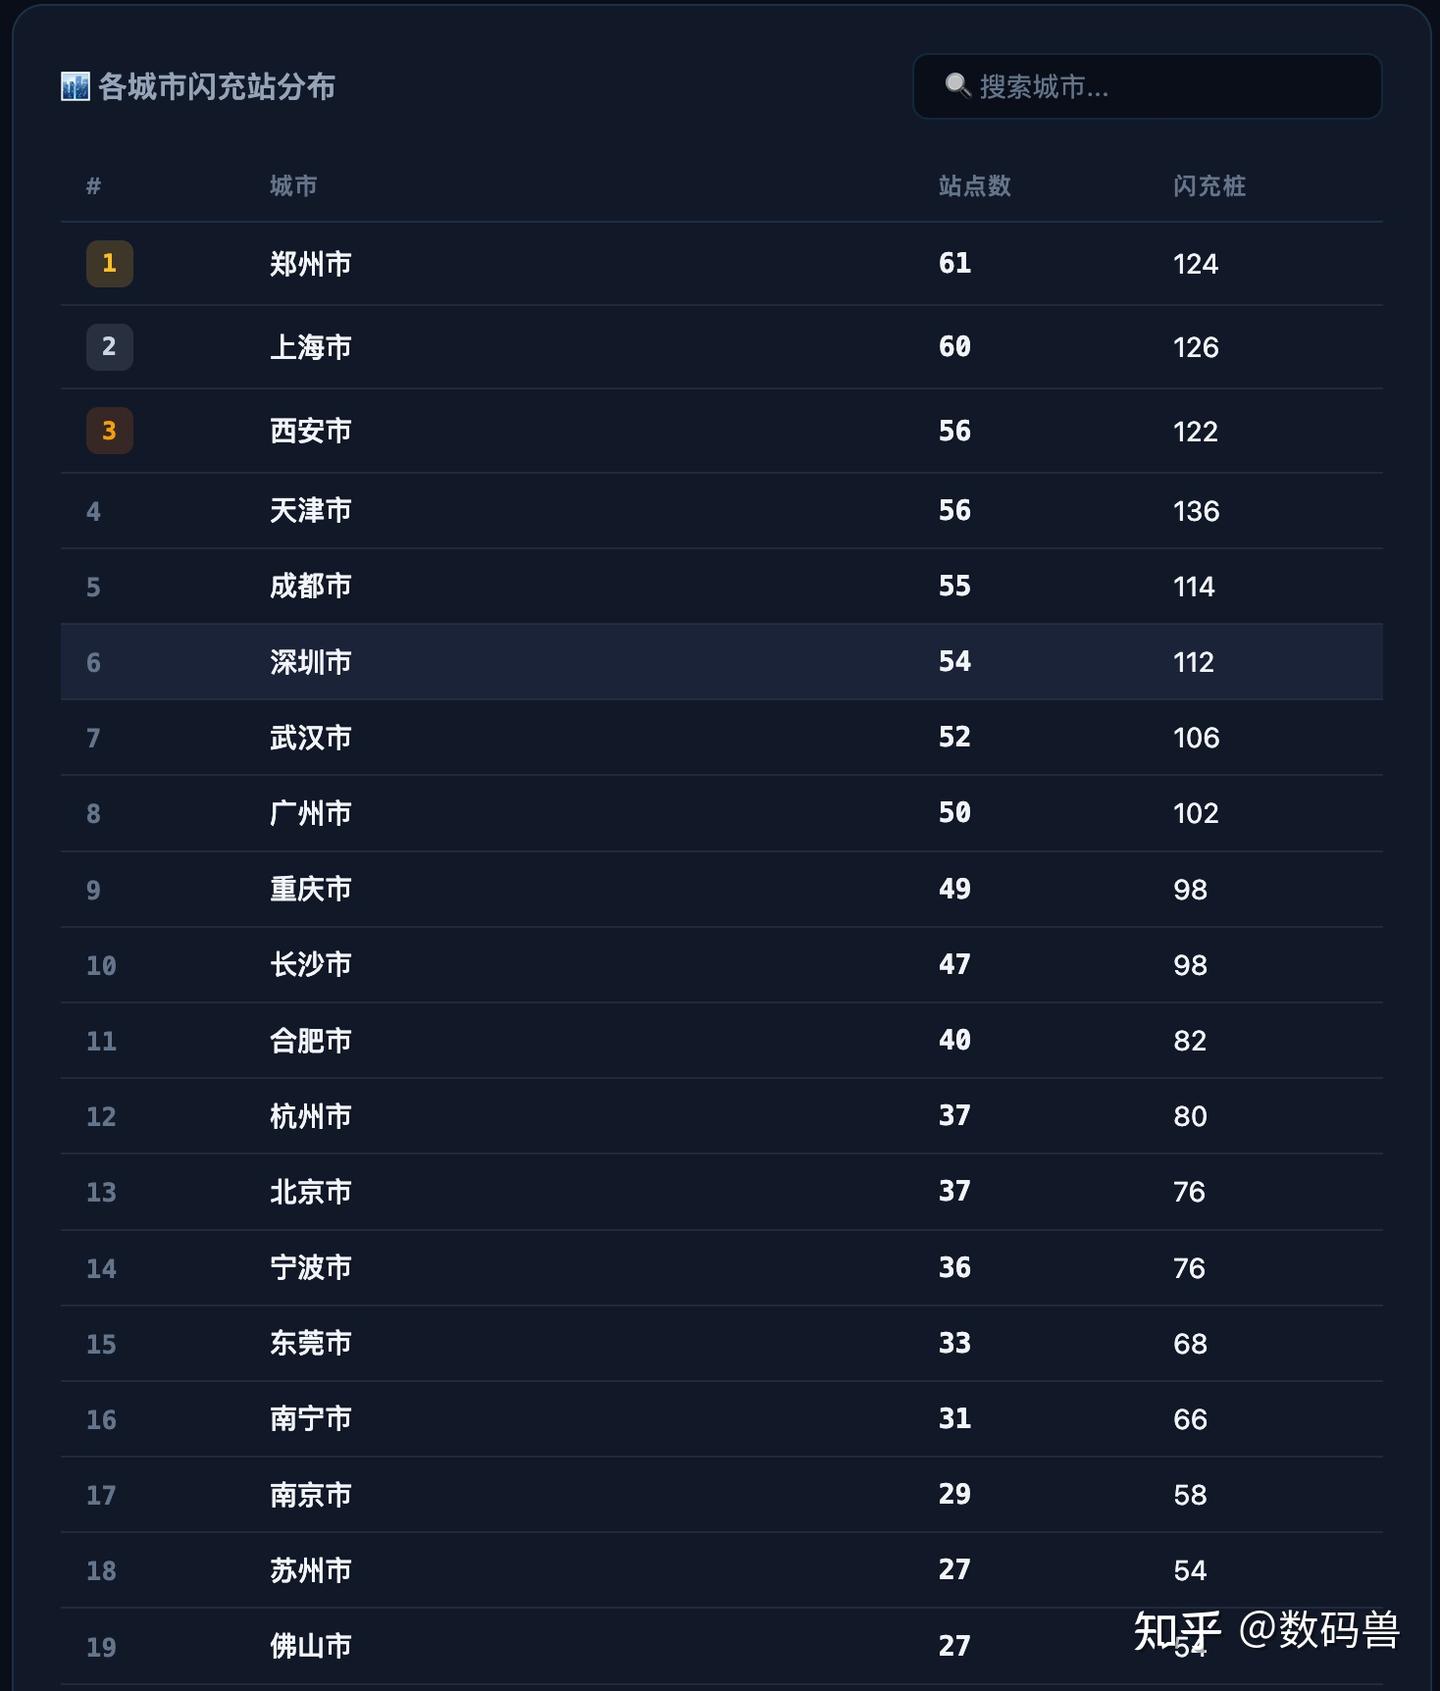Select the 上海市 row
This screenshot has height=1691, width=1440.
pos(722,347)
